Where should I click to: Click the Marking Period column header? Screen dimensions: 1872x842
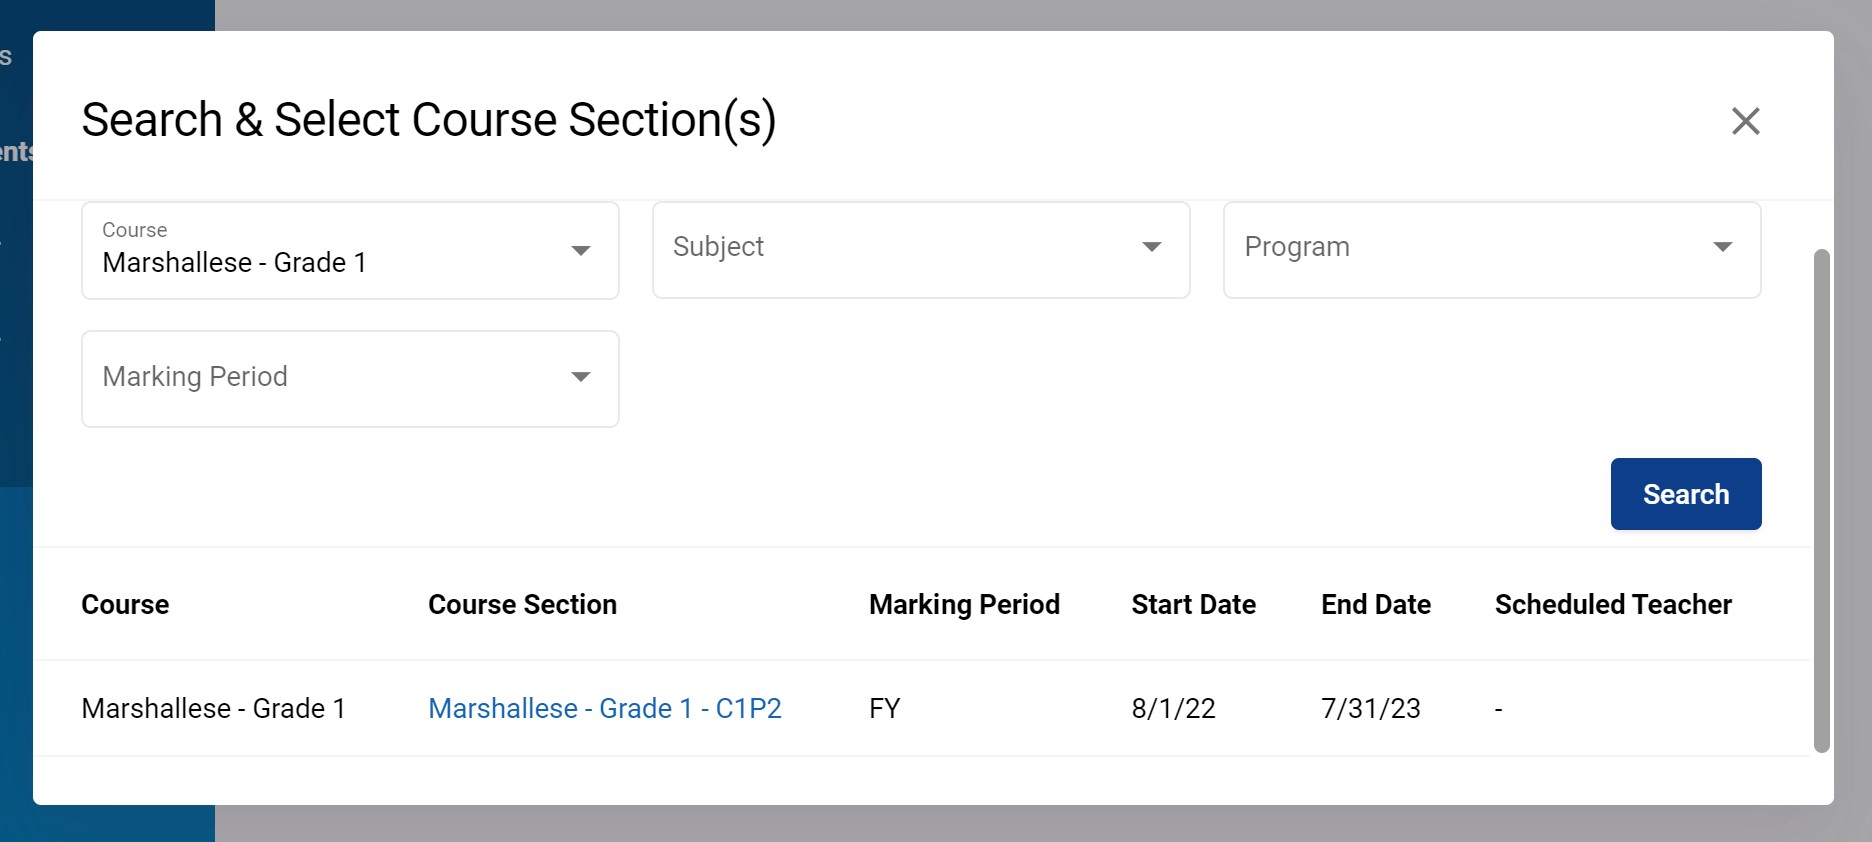tap(963, 605)
